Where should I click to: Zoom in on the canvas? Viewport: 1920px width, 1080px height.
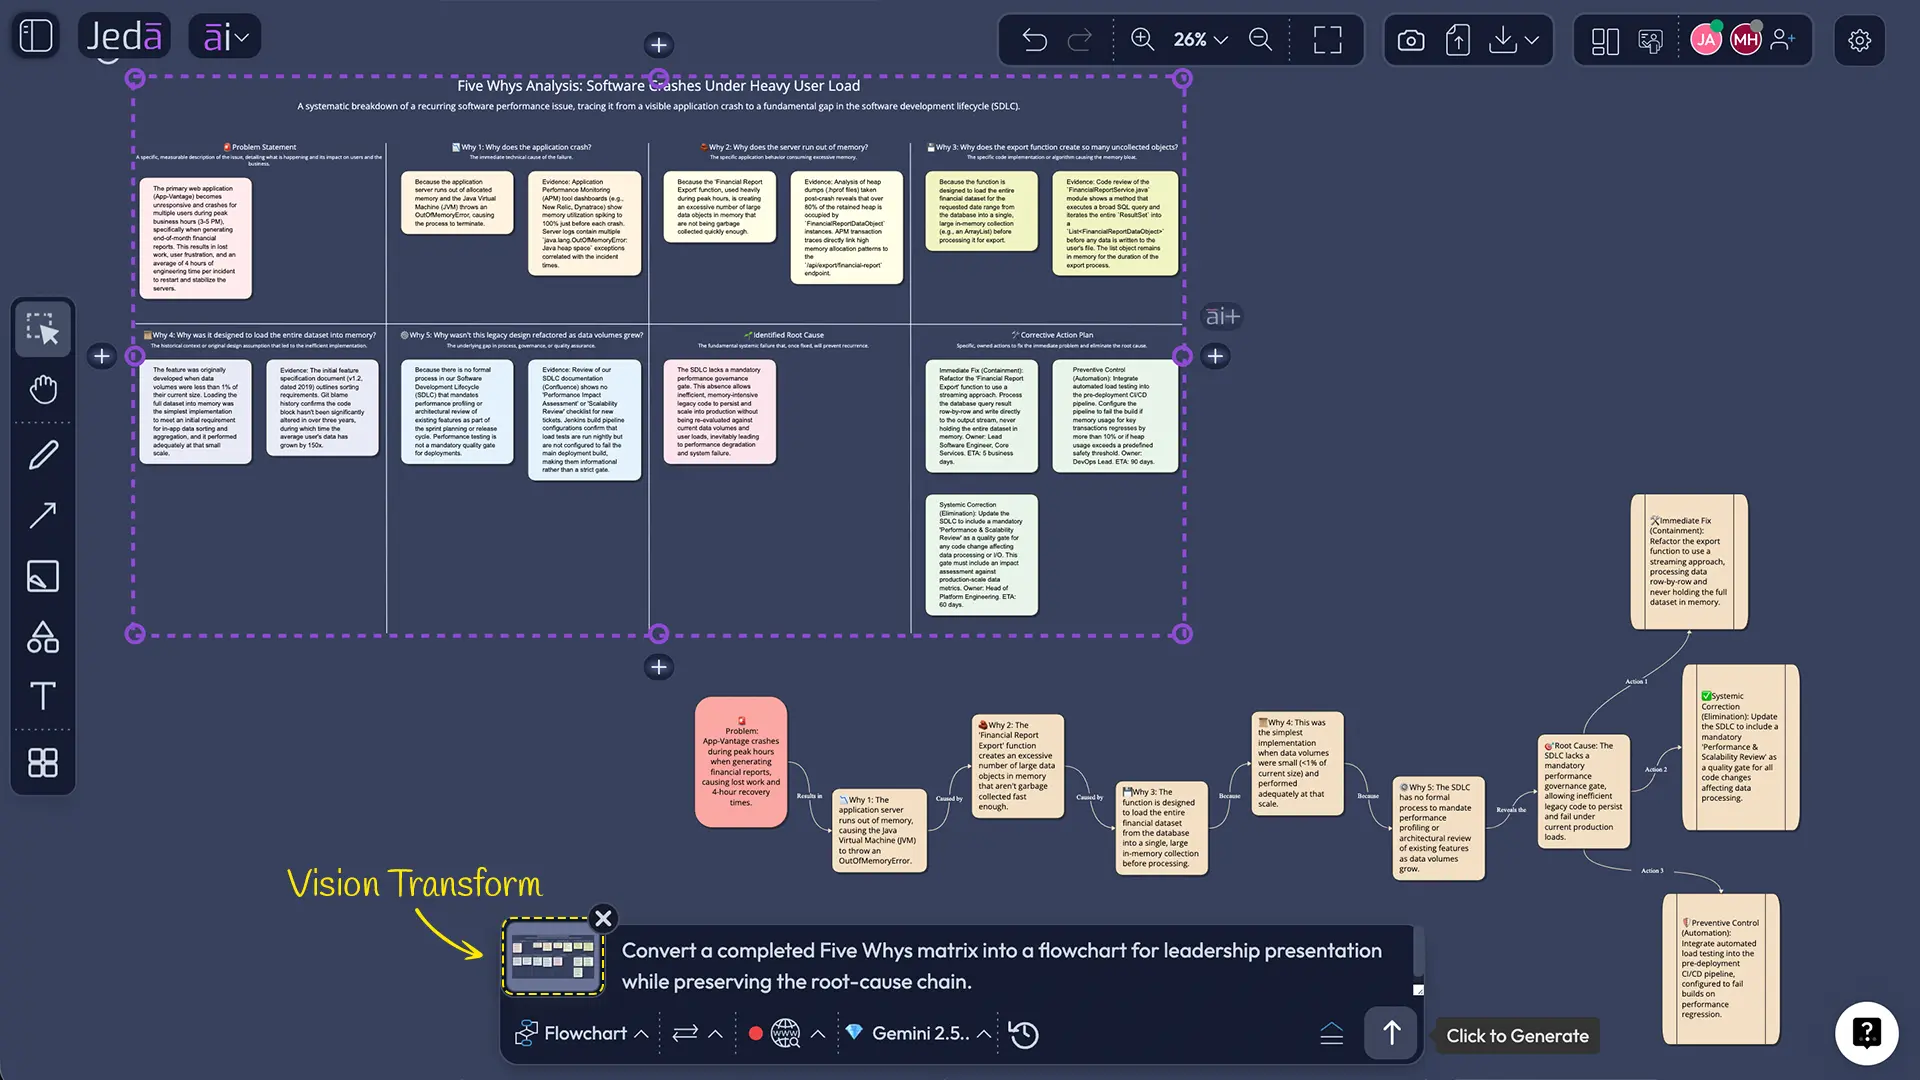pyautogui.click(x=1142, y=40)
